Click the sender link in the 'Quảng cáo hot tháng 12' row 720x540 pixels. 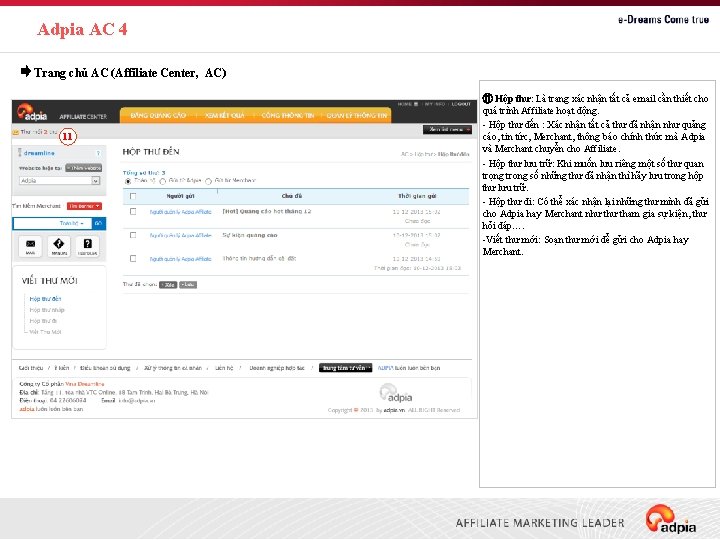click(x=180, y=212)
